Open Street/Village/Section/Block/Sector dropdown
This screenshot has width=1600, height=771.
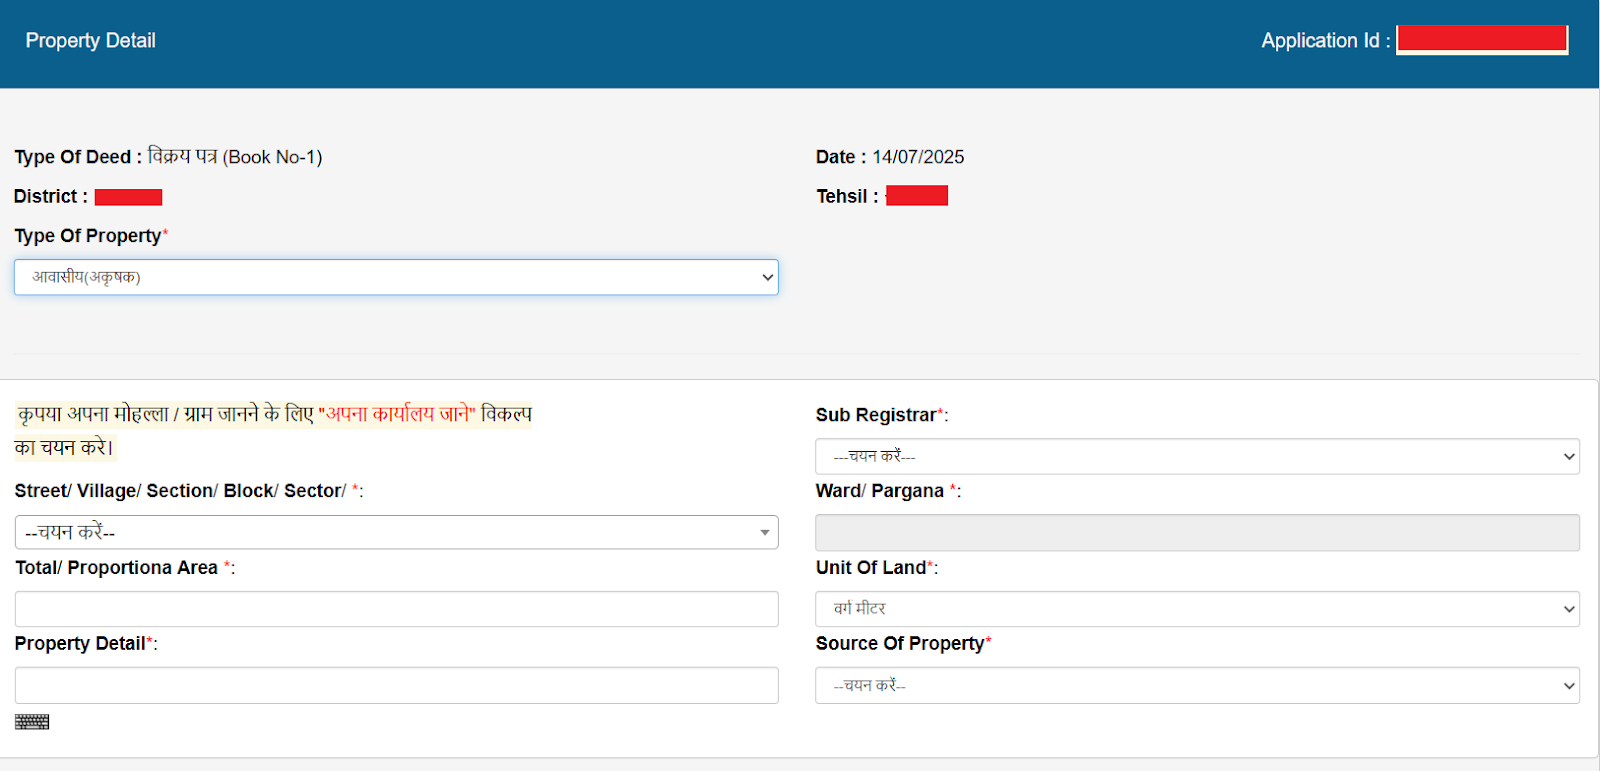point(396,532)
